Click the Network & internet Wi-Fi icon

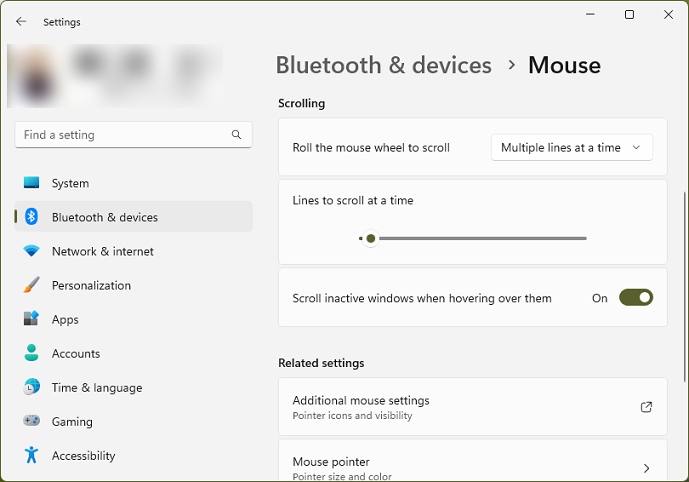click(31, 251)
